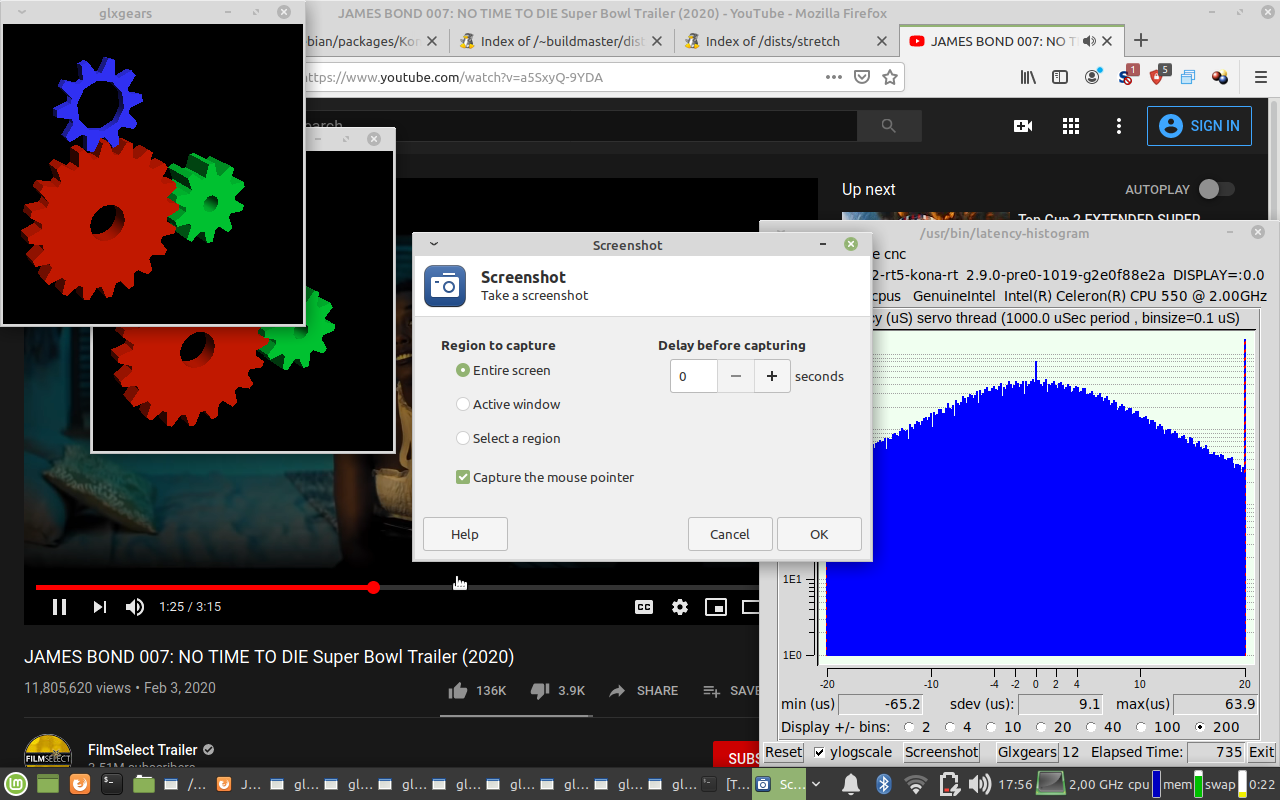Bookmark this page with star icon
Image resolution: width=1280 pixels, height=800 pixels.
click(889, 77)
